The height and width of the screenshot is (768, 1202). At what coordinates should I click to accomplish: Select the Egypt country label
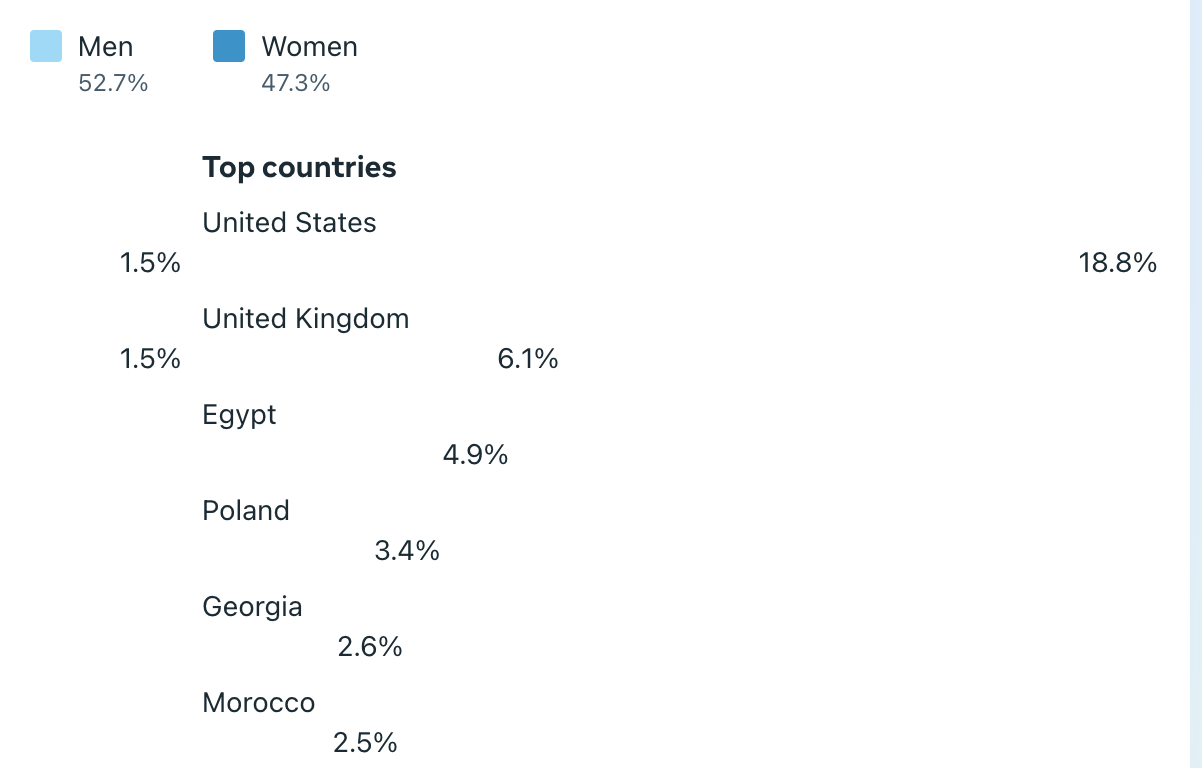(x=239, y=416)
